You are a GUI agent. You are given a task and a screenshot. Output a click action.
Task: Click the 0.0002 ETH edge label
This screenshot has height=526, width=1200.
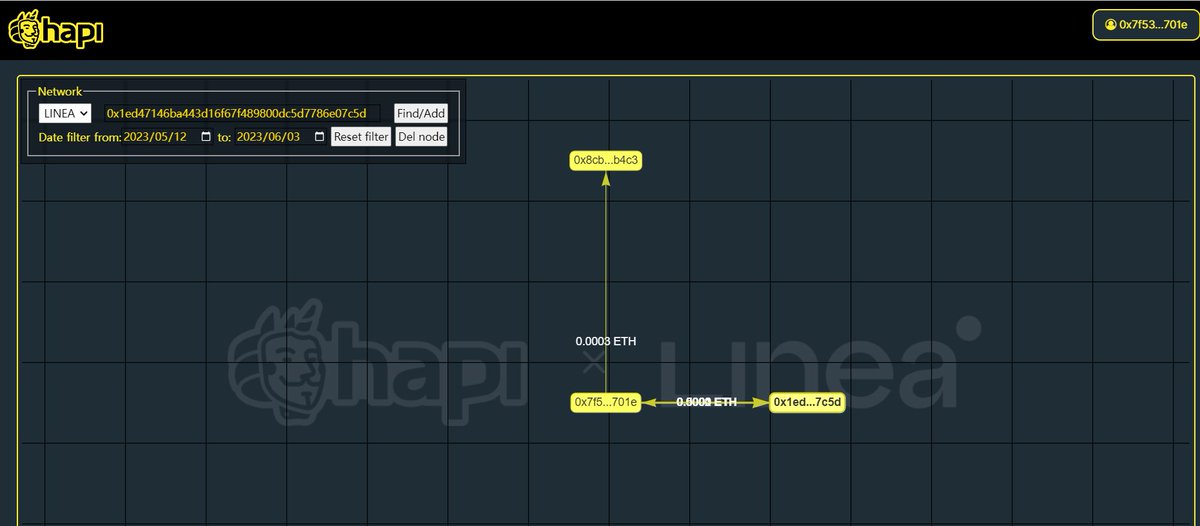tap(706, 402)
